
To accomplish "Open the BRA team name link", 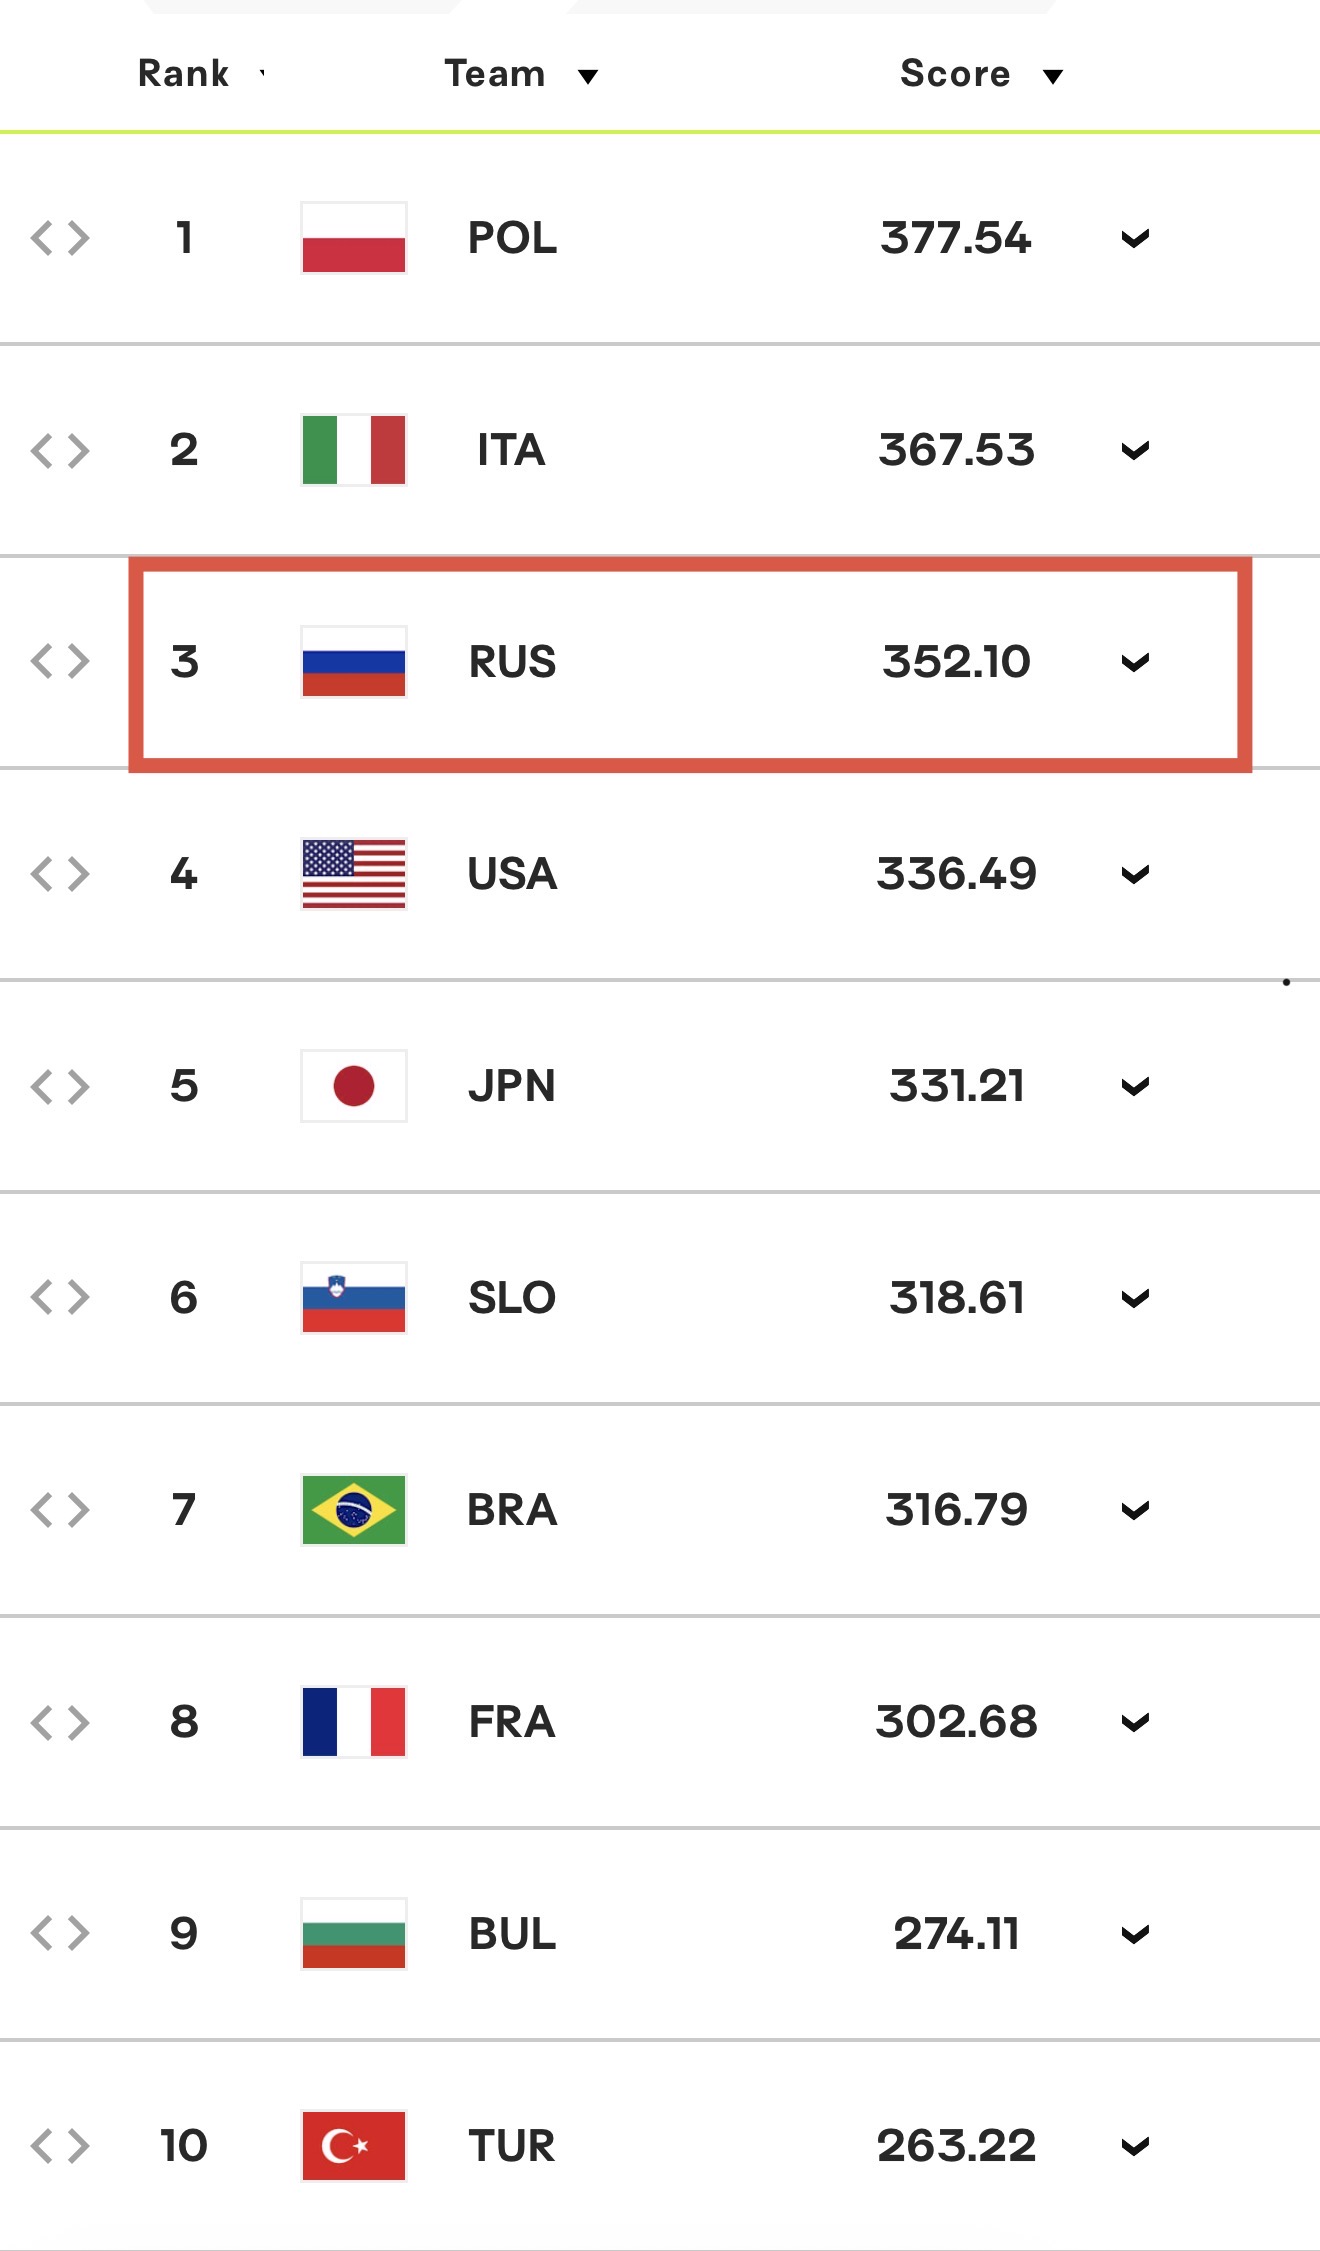I will tap(512, 1510).
